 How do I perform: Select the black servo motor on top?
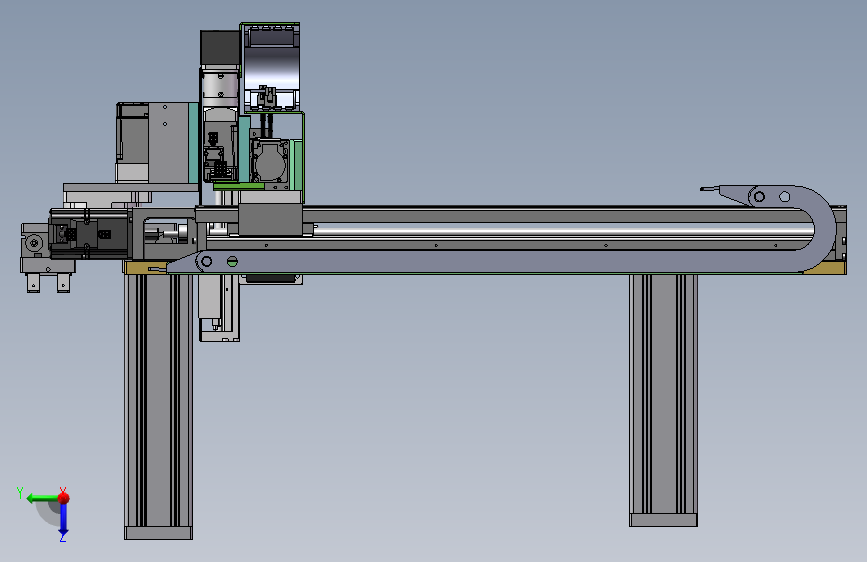(x=220, y=48)
